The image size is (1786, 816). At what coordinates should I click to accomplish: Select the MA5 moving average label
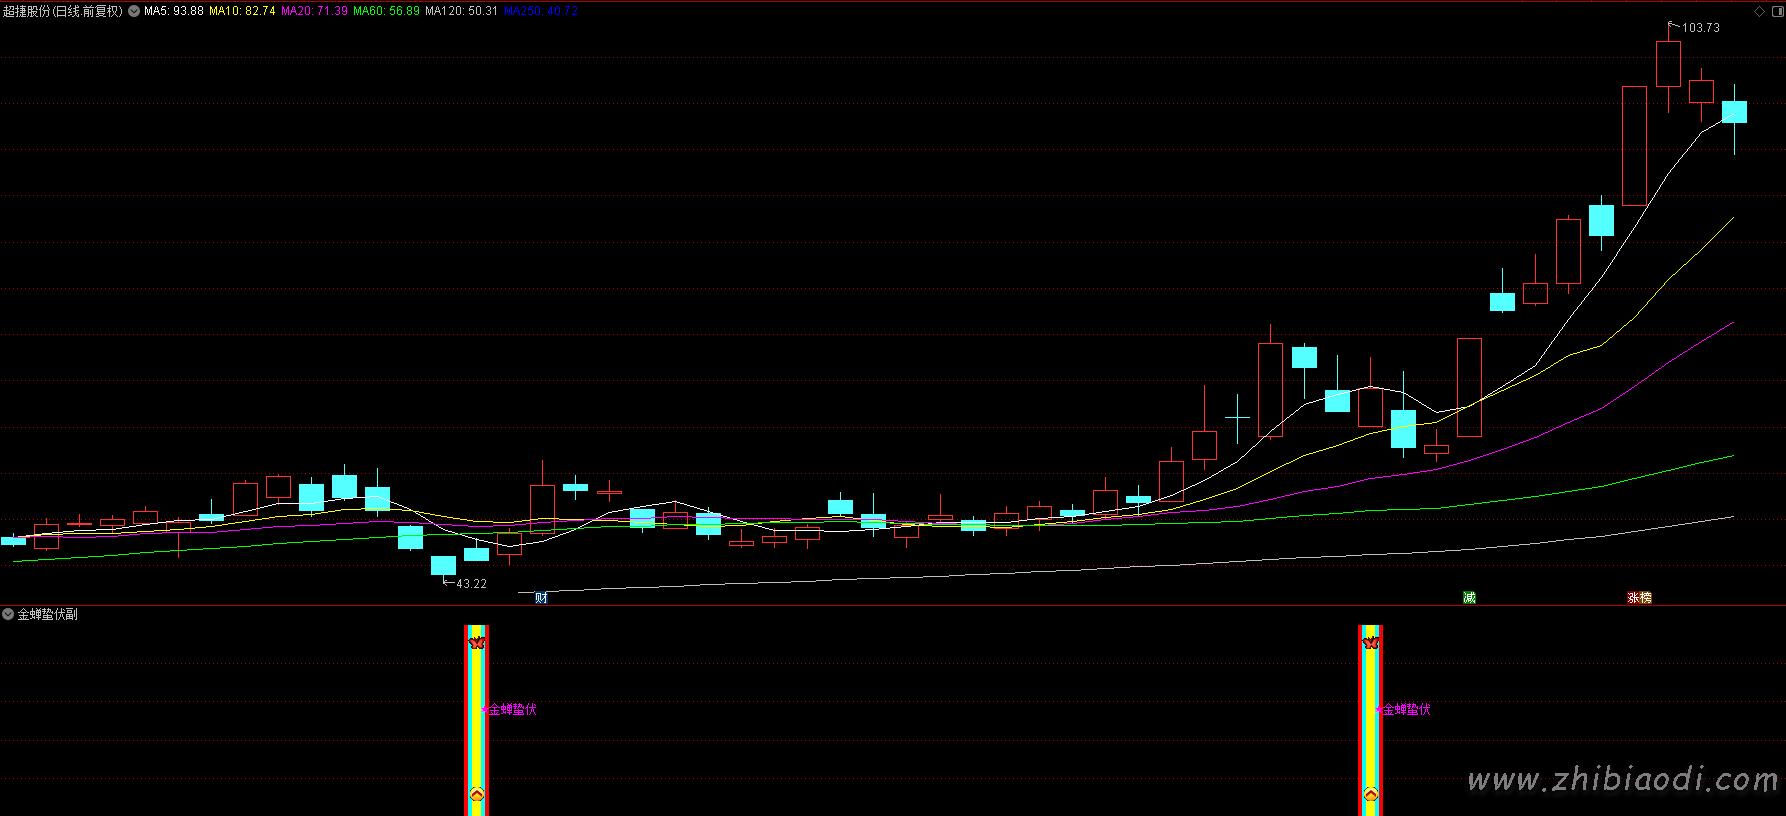click(x=174, y=11)
